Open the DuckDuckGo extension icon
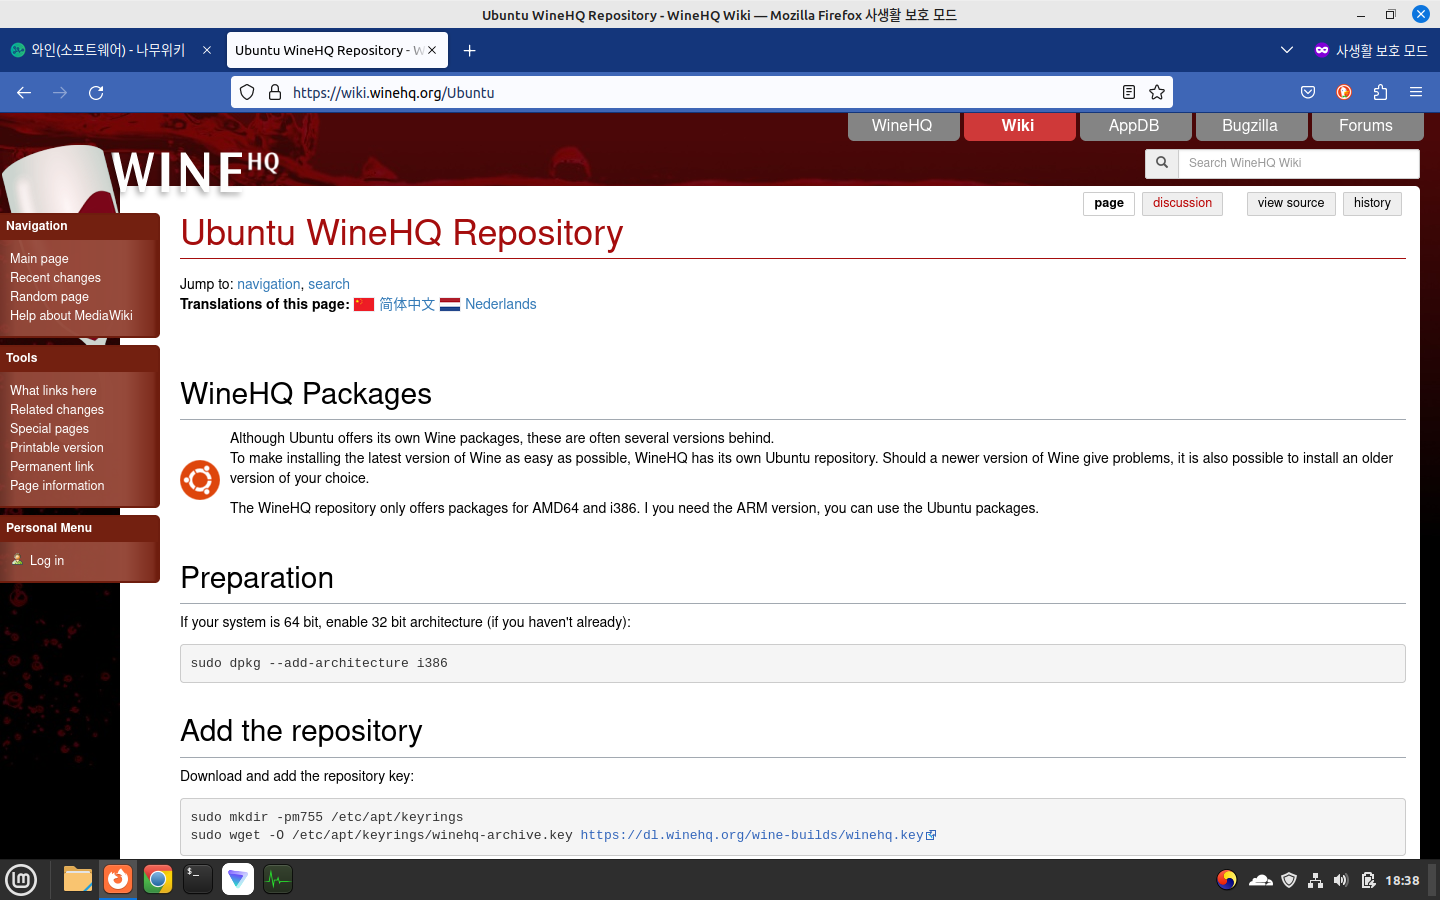 point(1344,92)
